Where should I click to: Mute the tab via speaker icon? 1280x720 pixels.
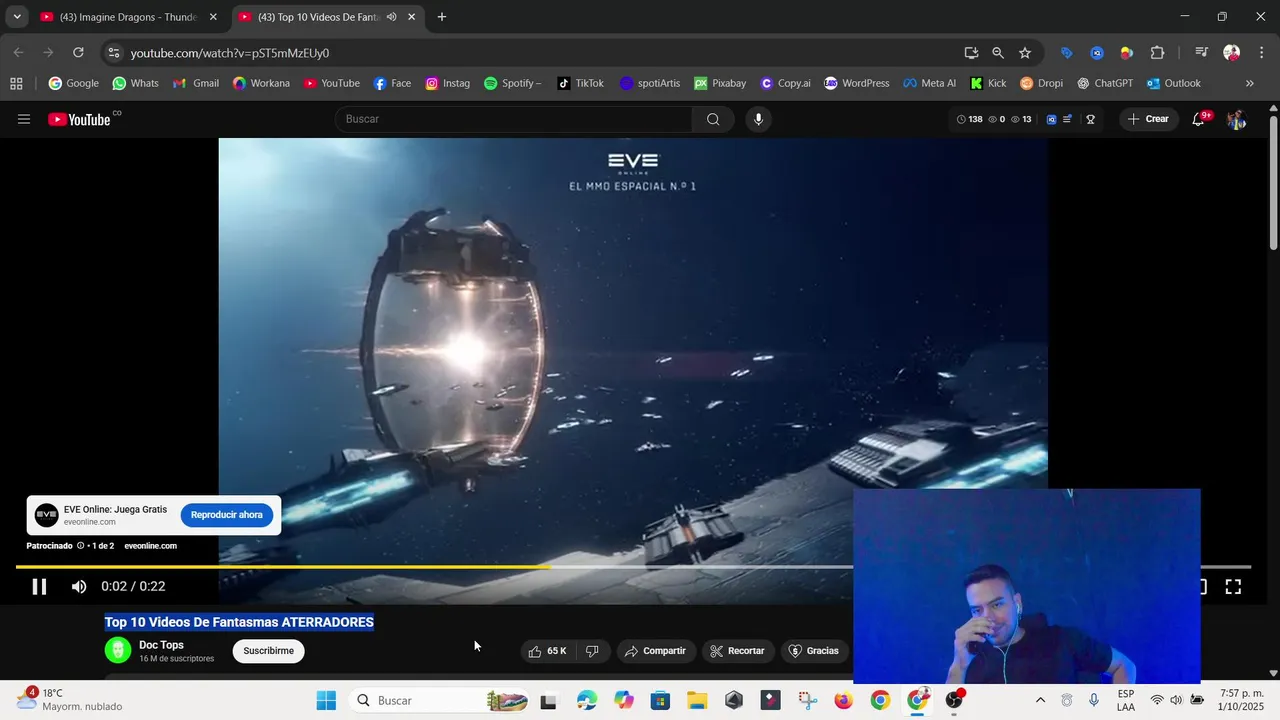coord(392,17)
